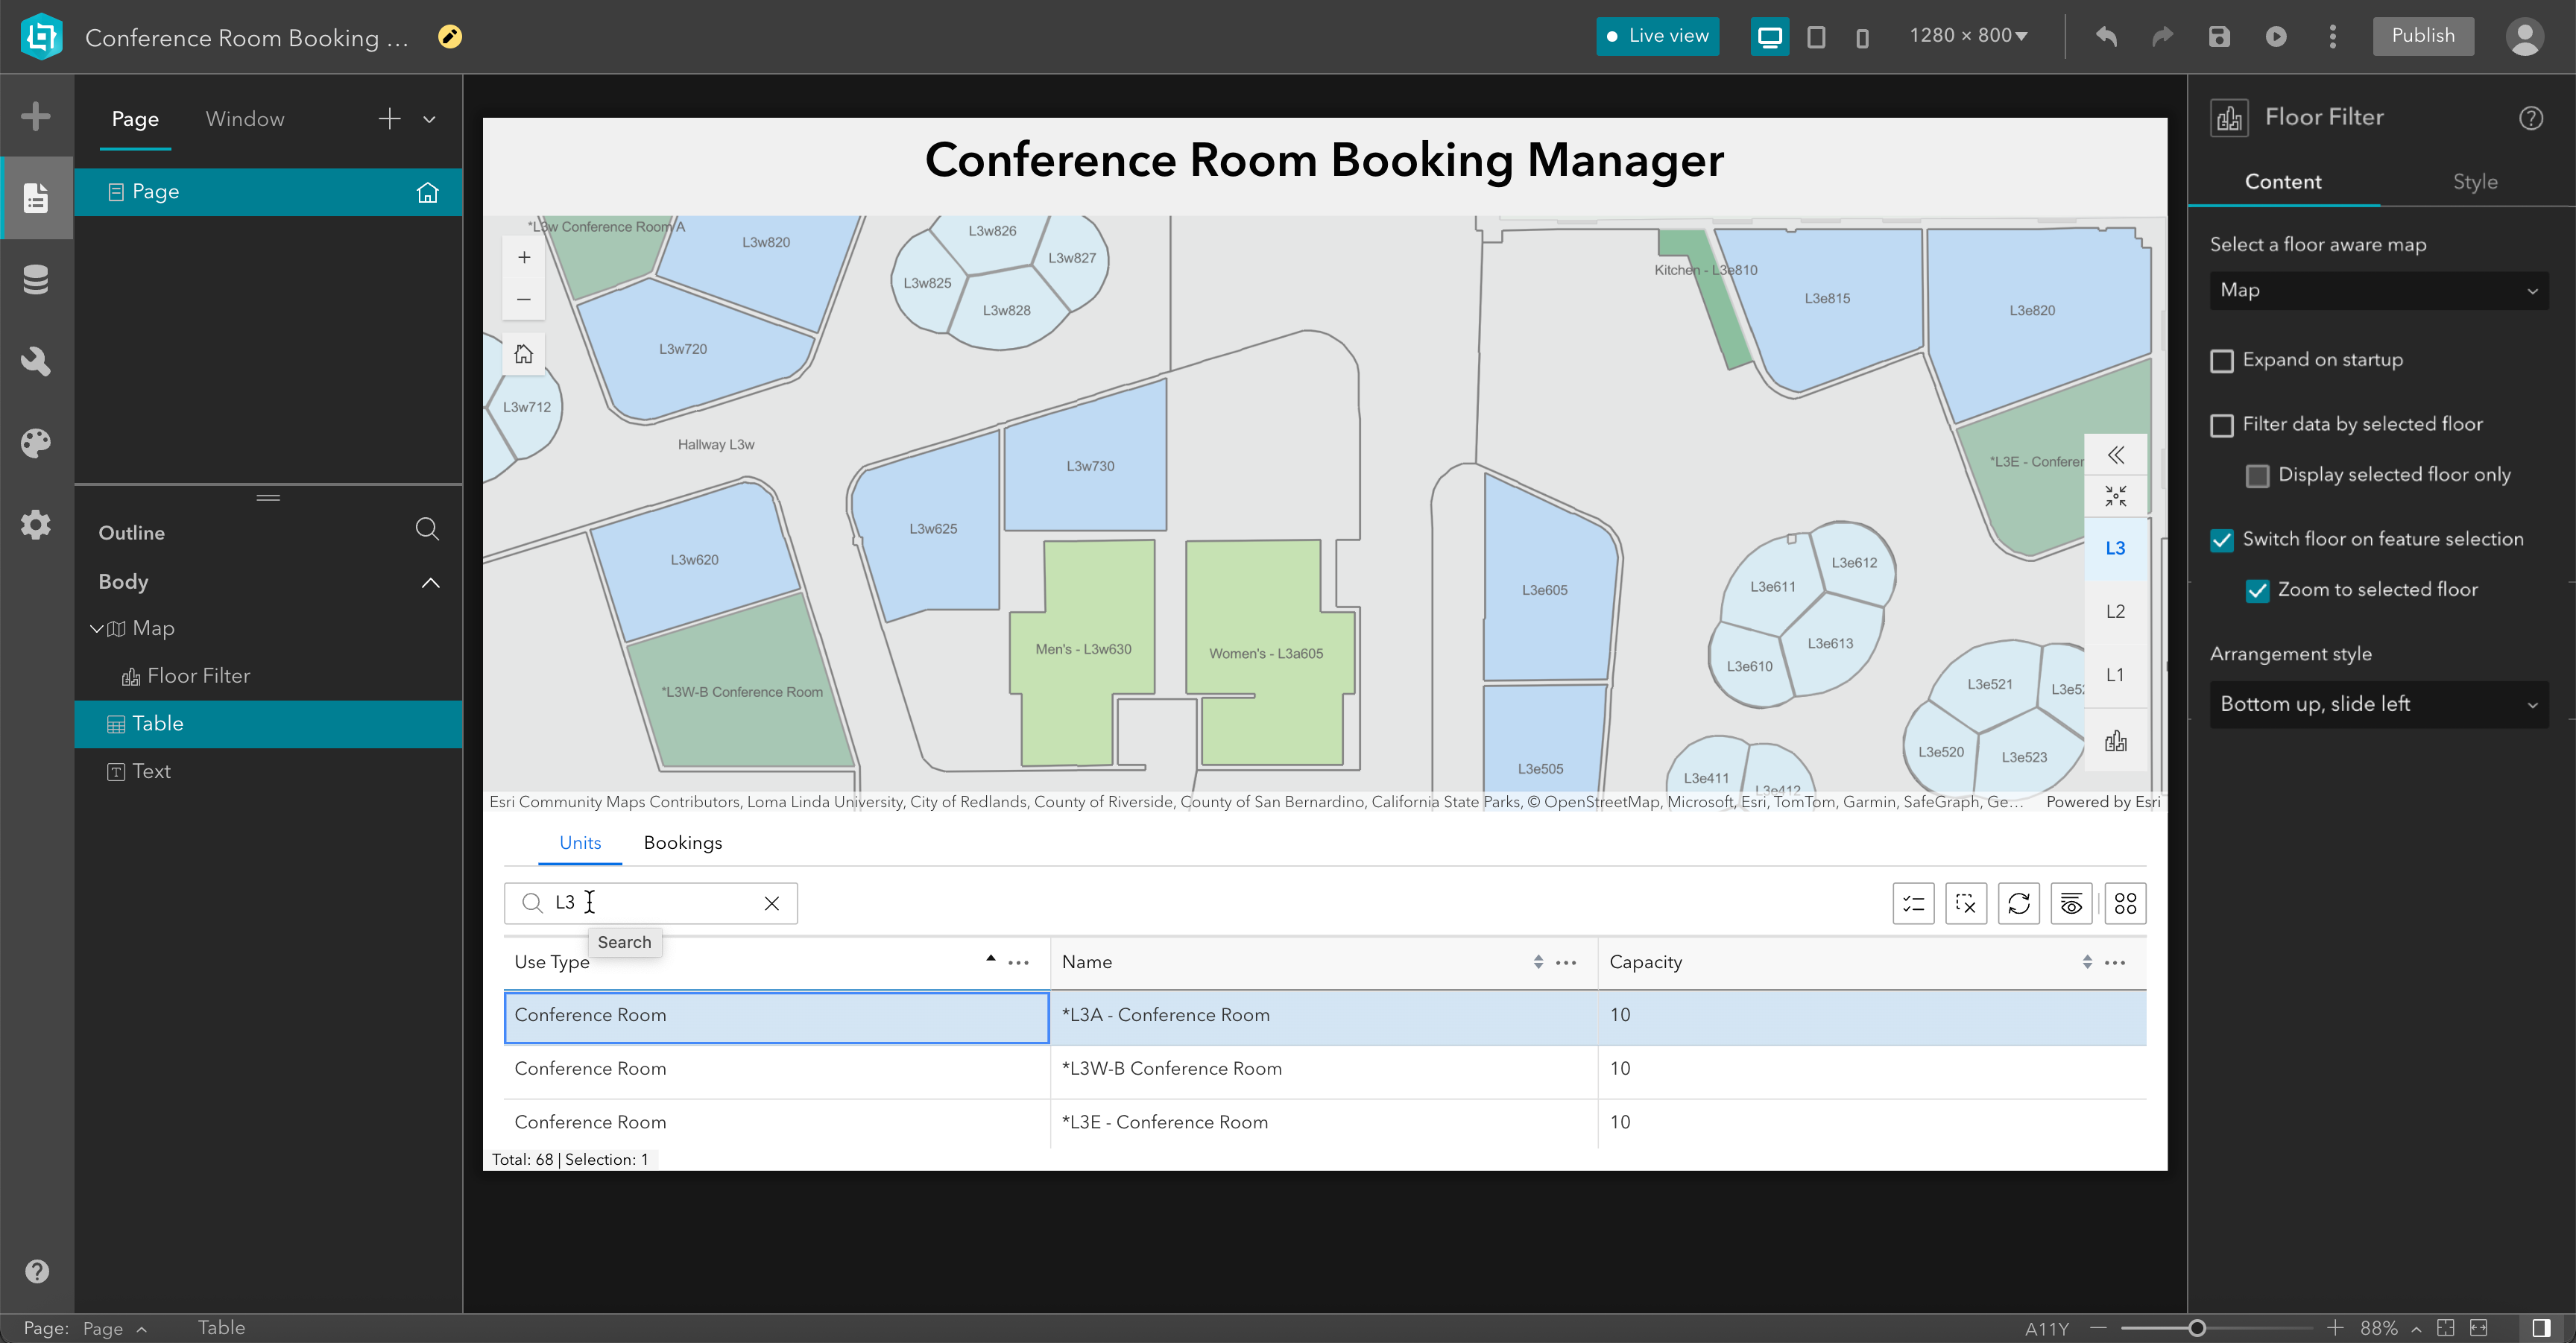Collapse the Body outline section
This screenshot has width=2576, height=1343.
[x=430, y=582]
